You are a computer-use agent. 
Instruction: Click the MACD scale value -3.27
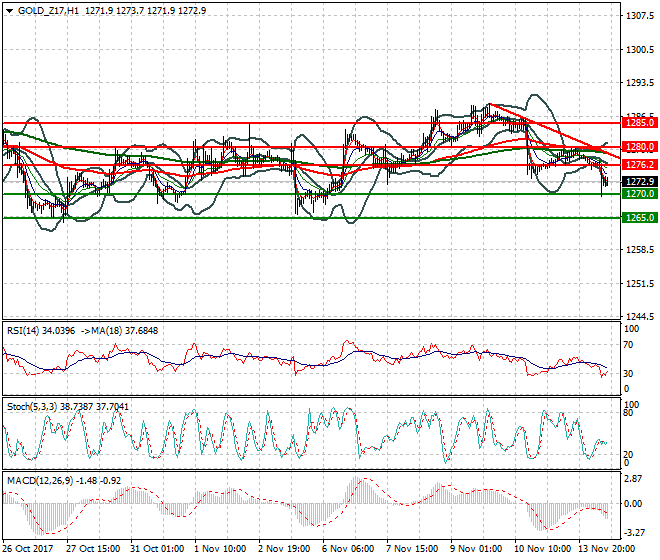(x=634, y=533)
